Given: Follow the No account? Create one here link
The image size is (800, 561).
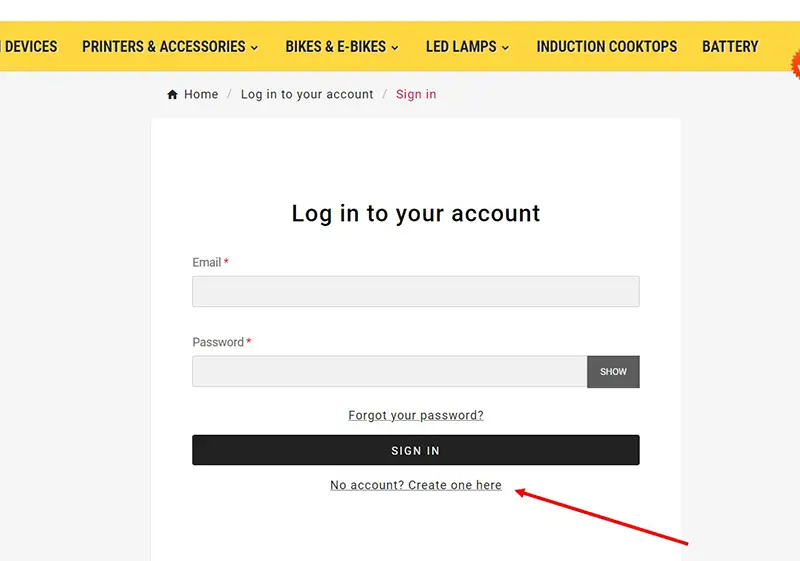Looking at the screenshot, I should 416,485.
